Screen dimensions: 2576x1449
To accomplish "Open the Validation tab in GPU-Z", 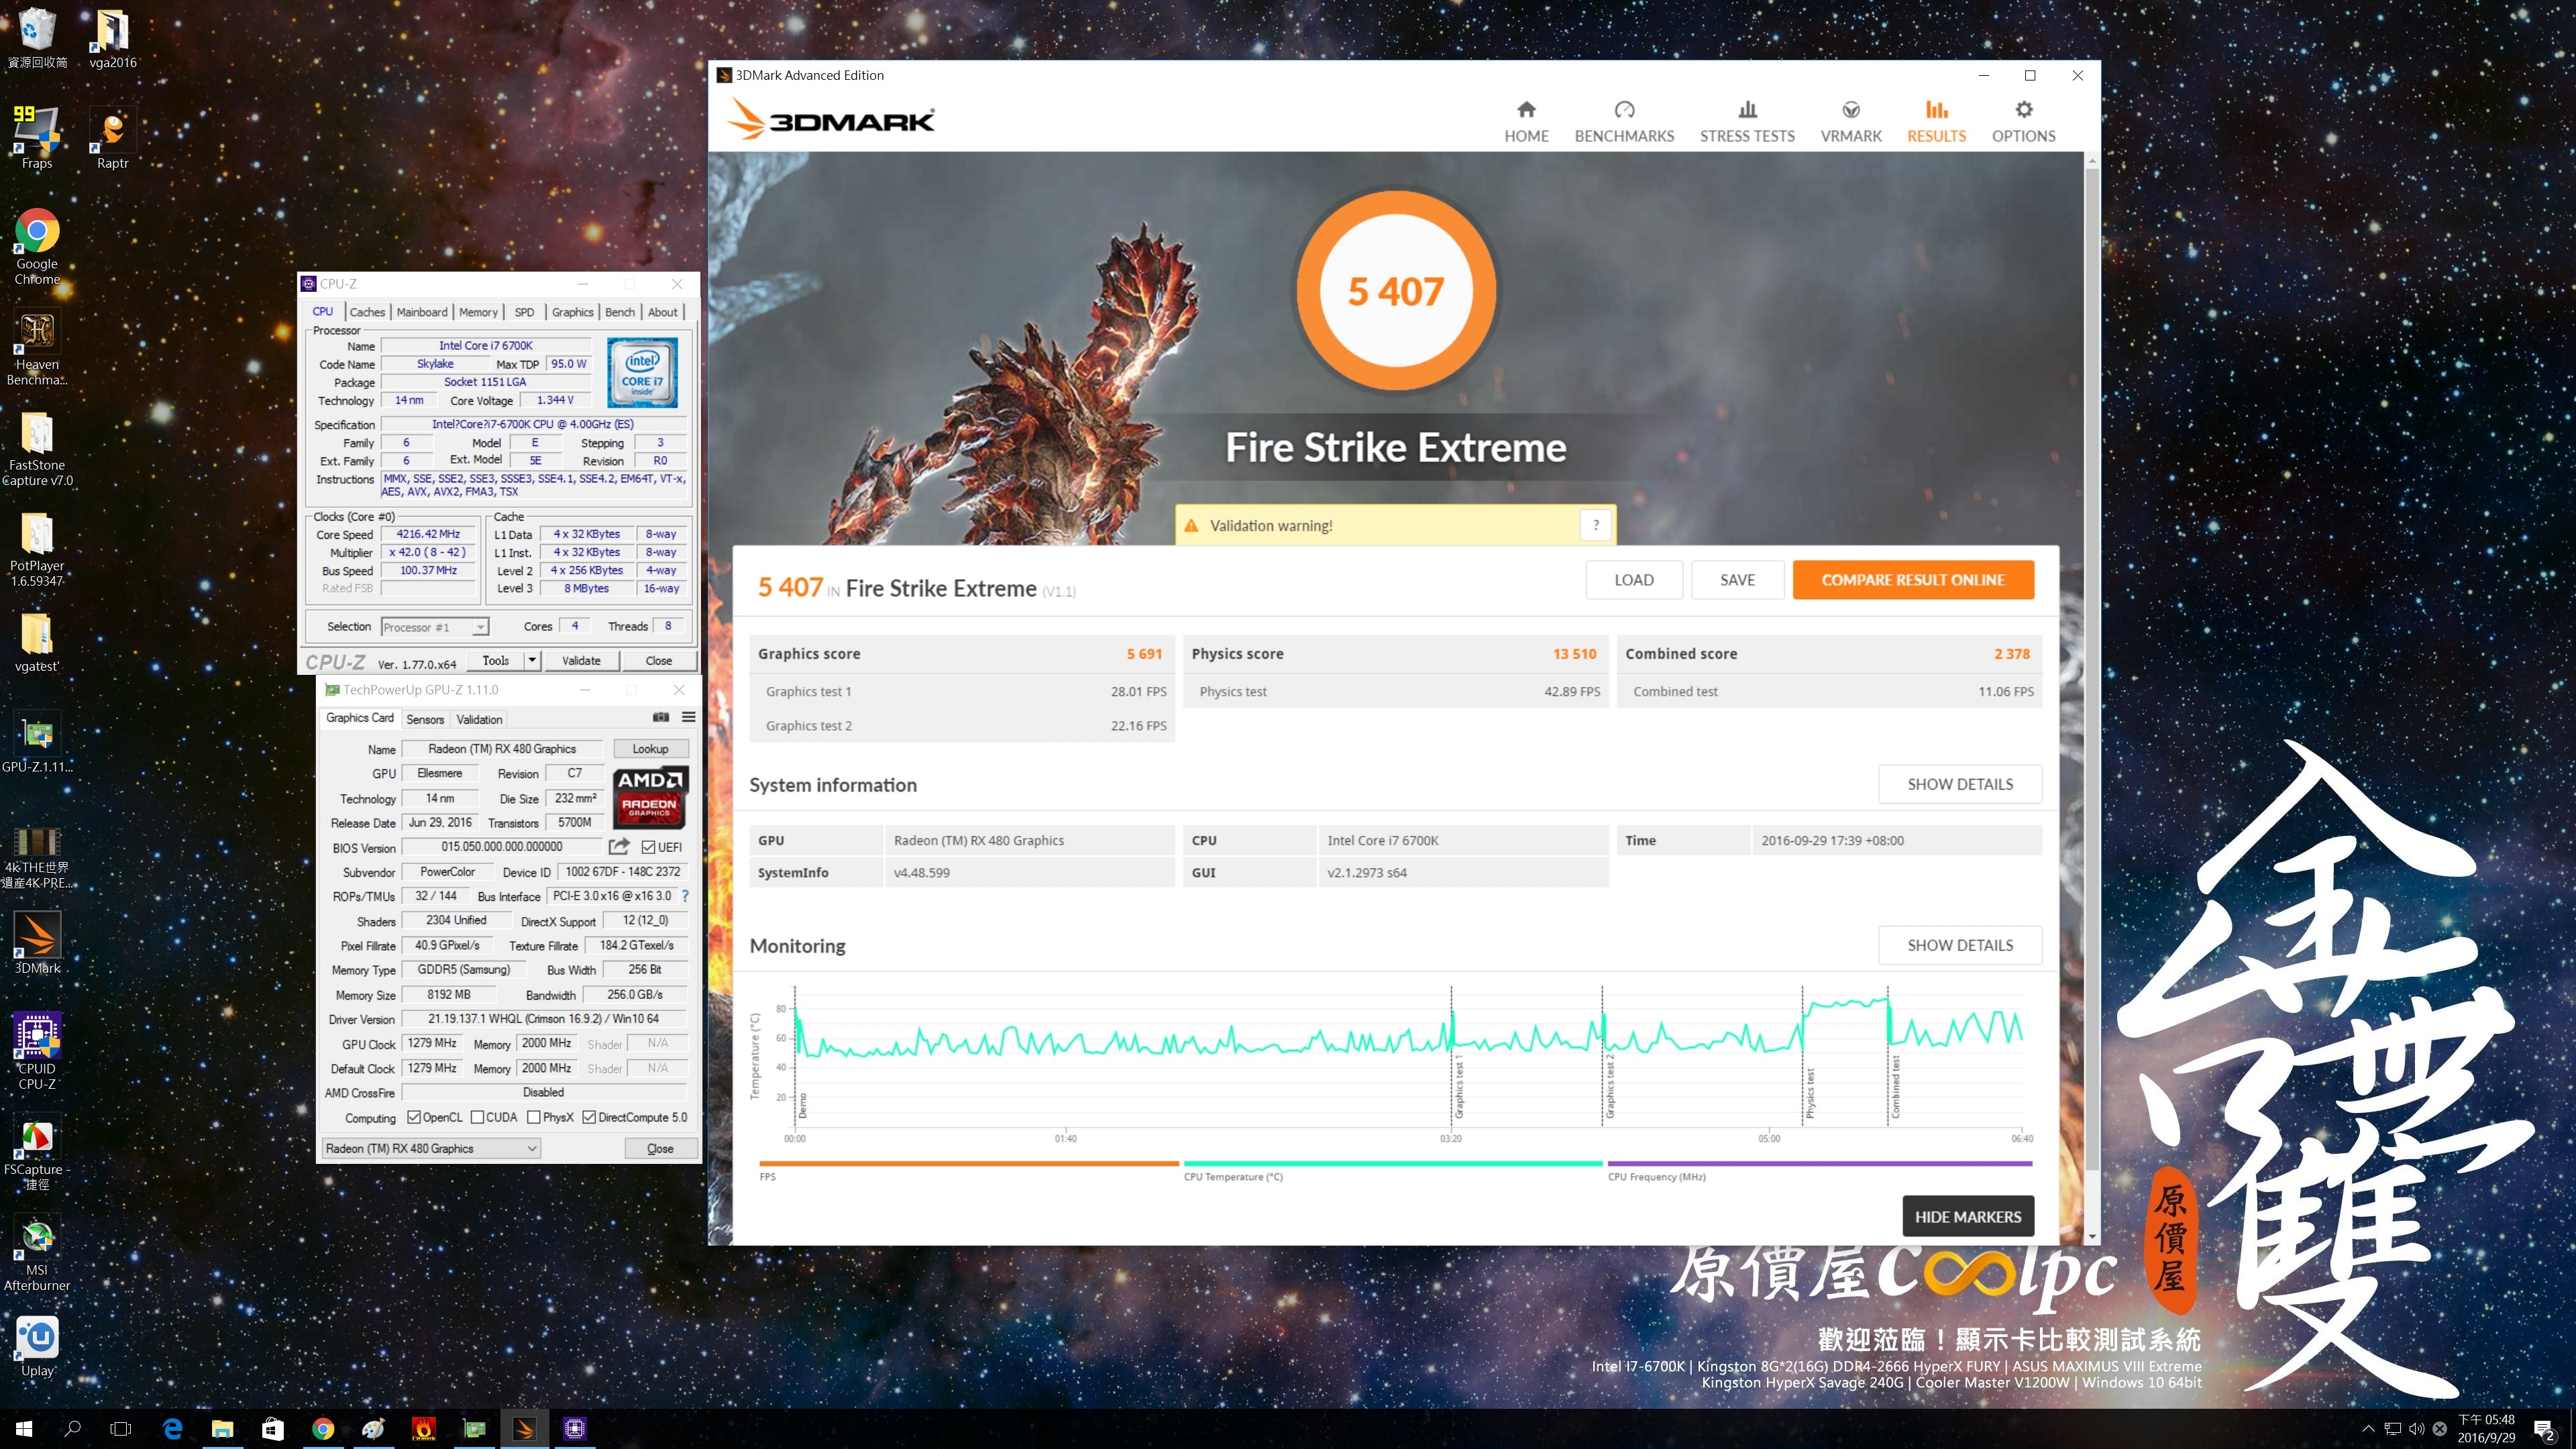I will click(x=479, y=719).
